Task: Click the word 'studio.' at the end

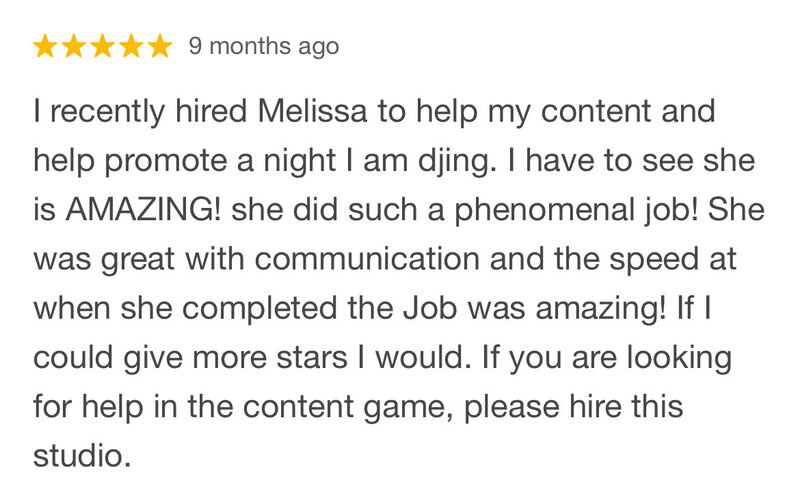Action: tap(82, 455)
